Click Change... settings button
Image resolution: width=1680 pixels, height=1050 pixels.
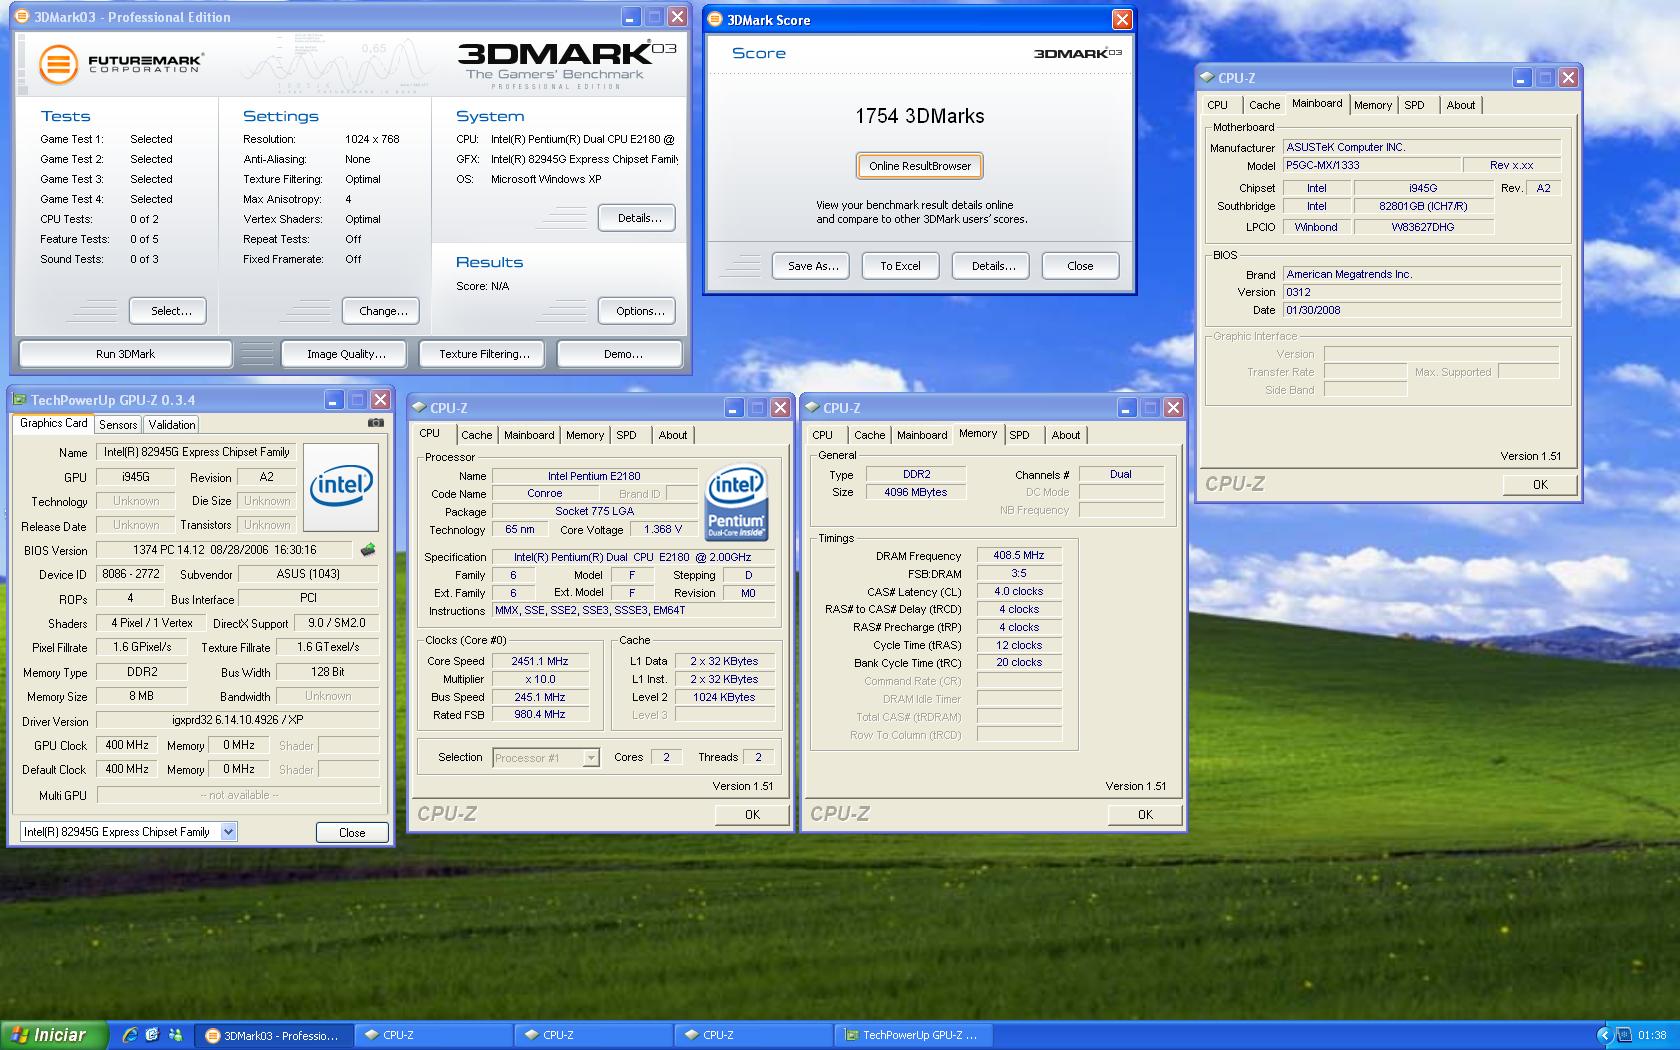click(383, 311)
